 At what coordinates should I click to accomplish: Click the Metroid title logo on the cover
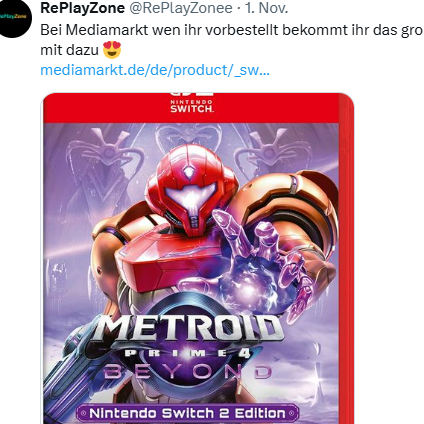pyautogui.click(x=187, y=329)
